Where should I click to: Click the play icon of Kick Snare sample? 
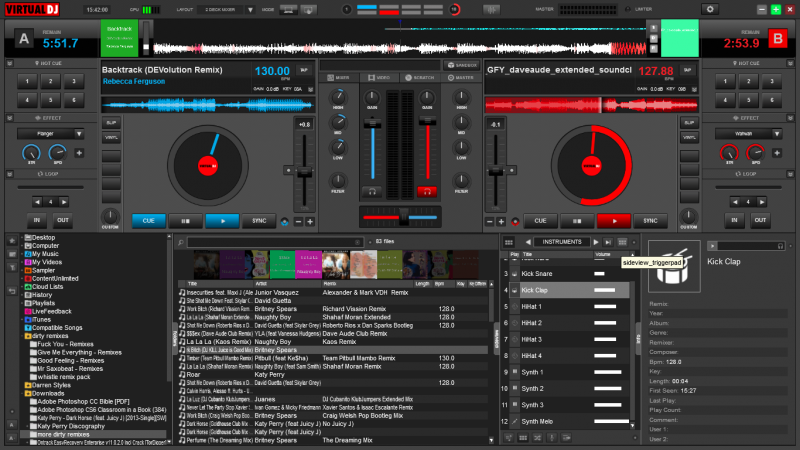514,274
